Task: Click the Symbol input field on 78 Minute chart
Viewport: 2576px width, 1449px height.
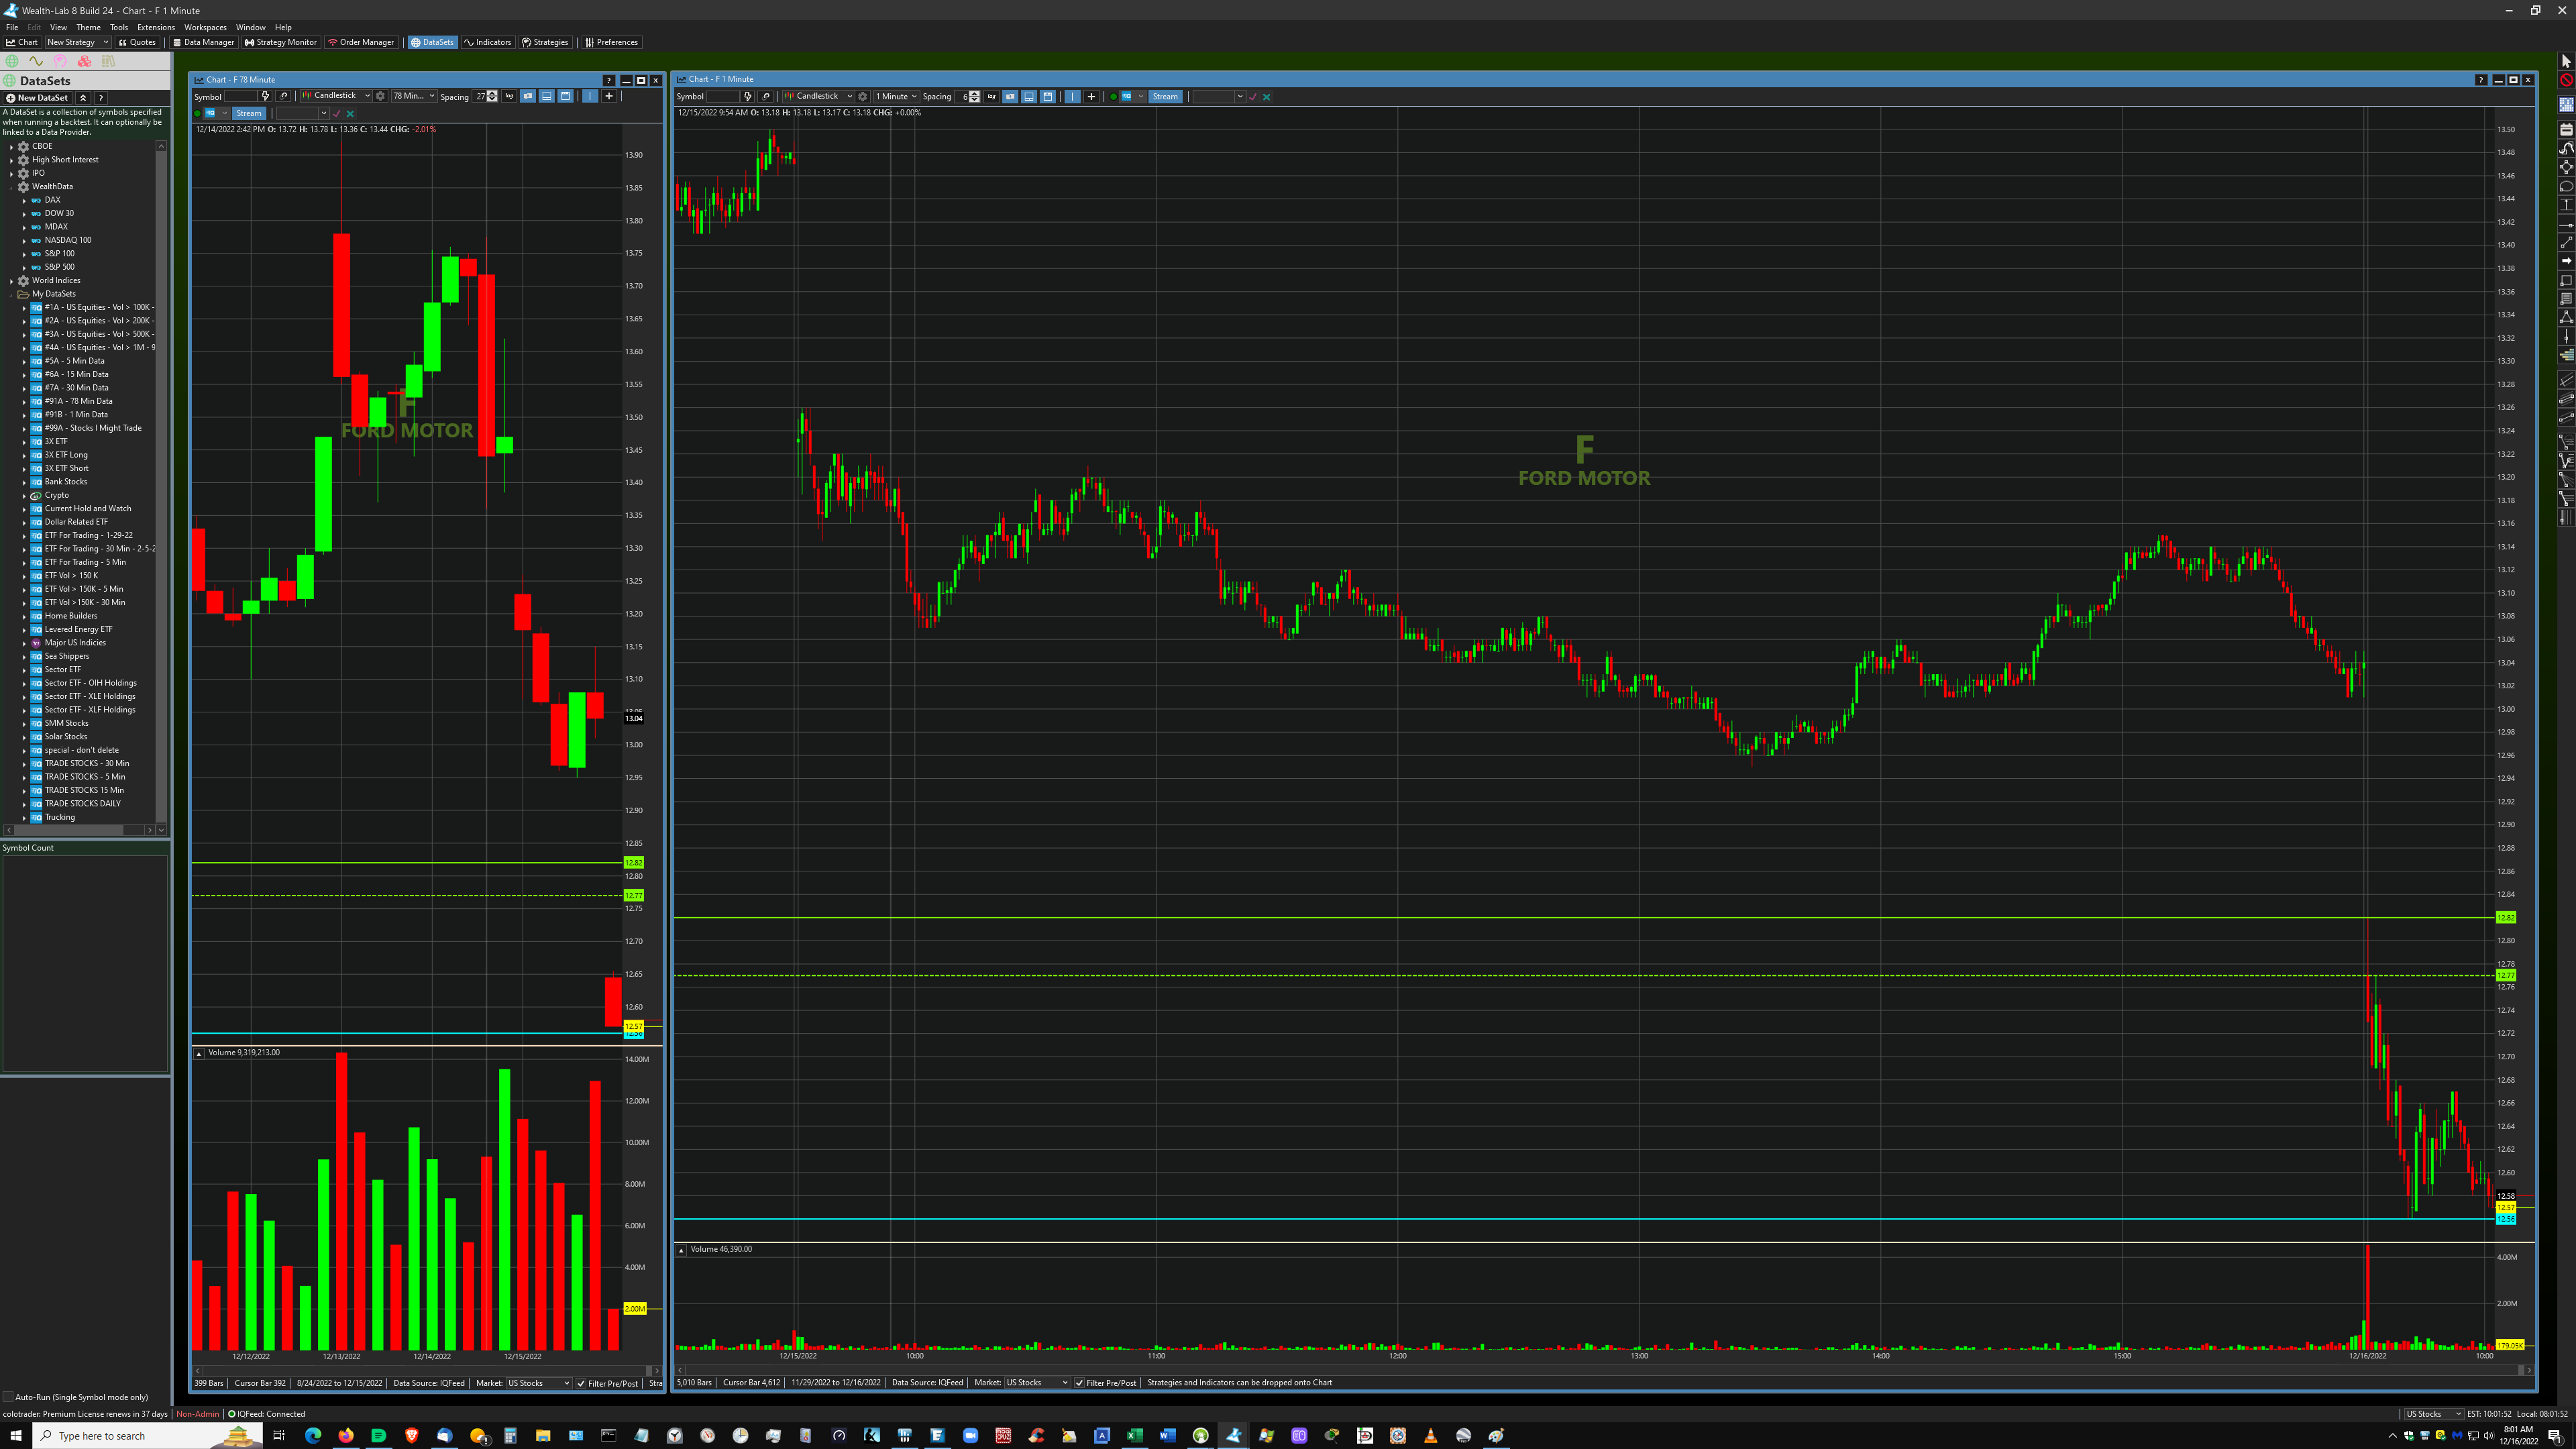Action: (240, 97)
